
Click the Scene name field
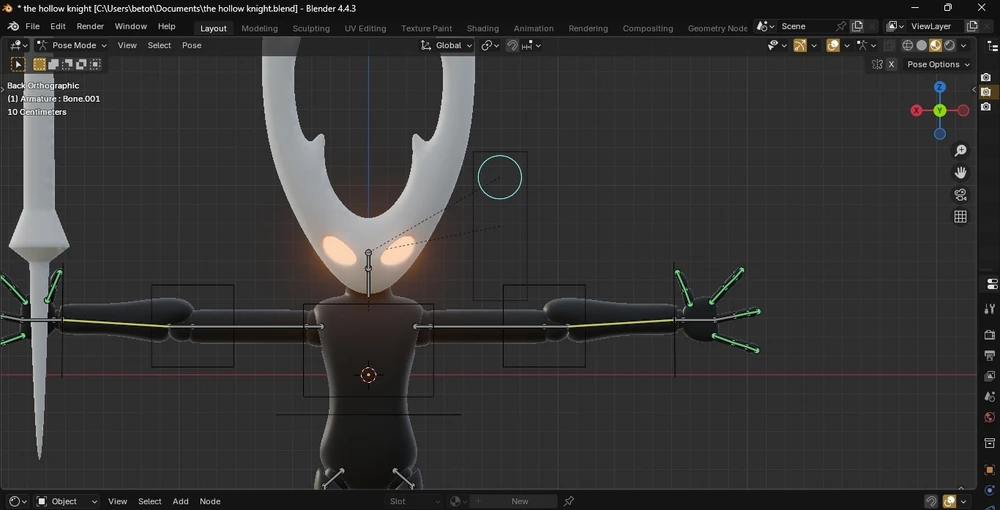tap(805, 26)
